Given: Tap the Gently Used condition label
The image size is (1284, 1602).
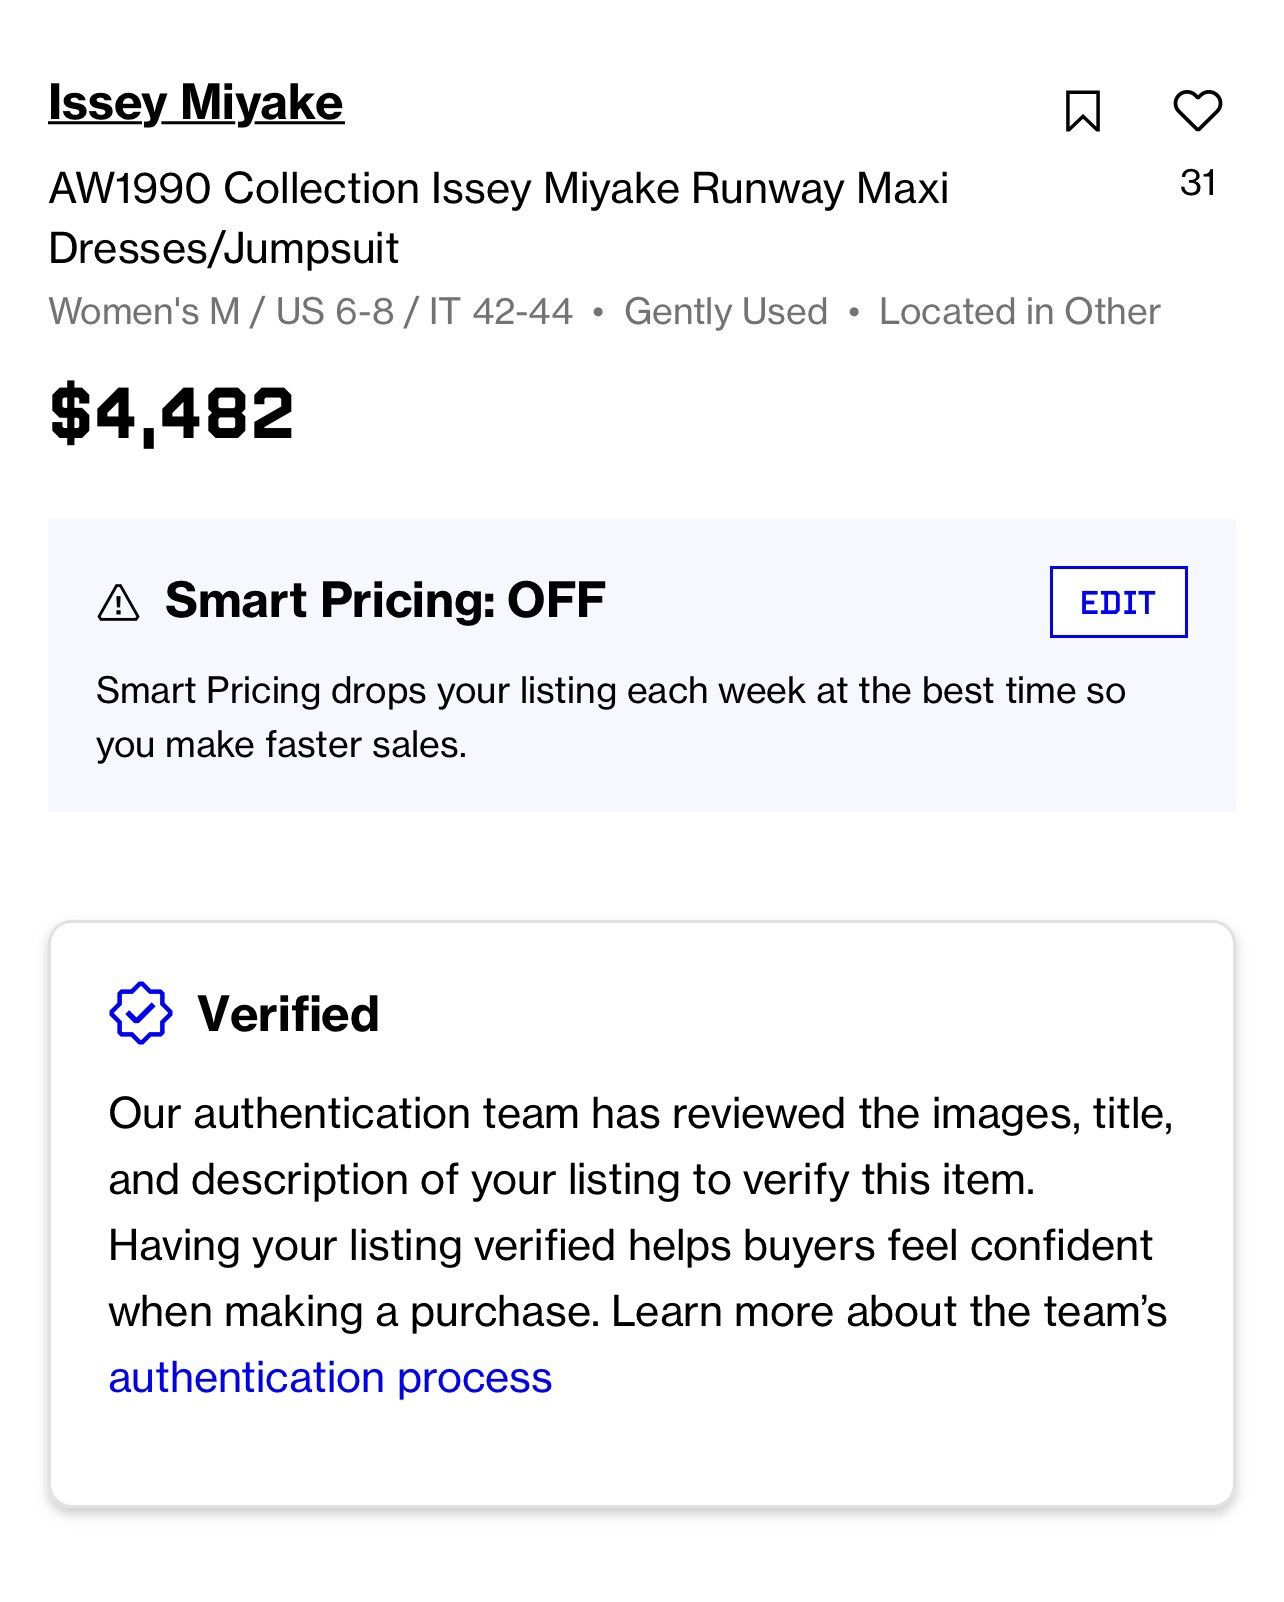Looking at the screenshot, I should coord(726,312).
